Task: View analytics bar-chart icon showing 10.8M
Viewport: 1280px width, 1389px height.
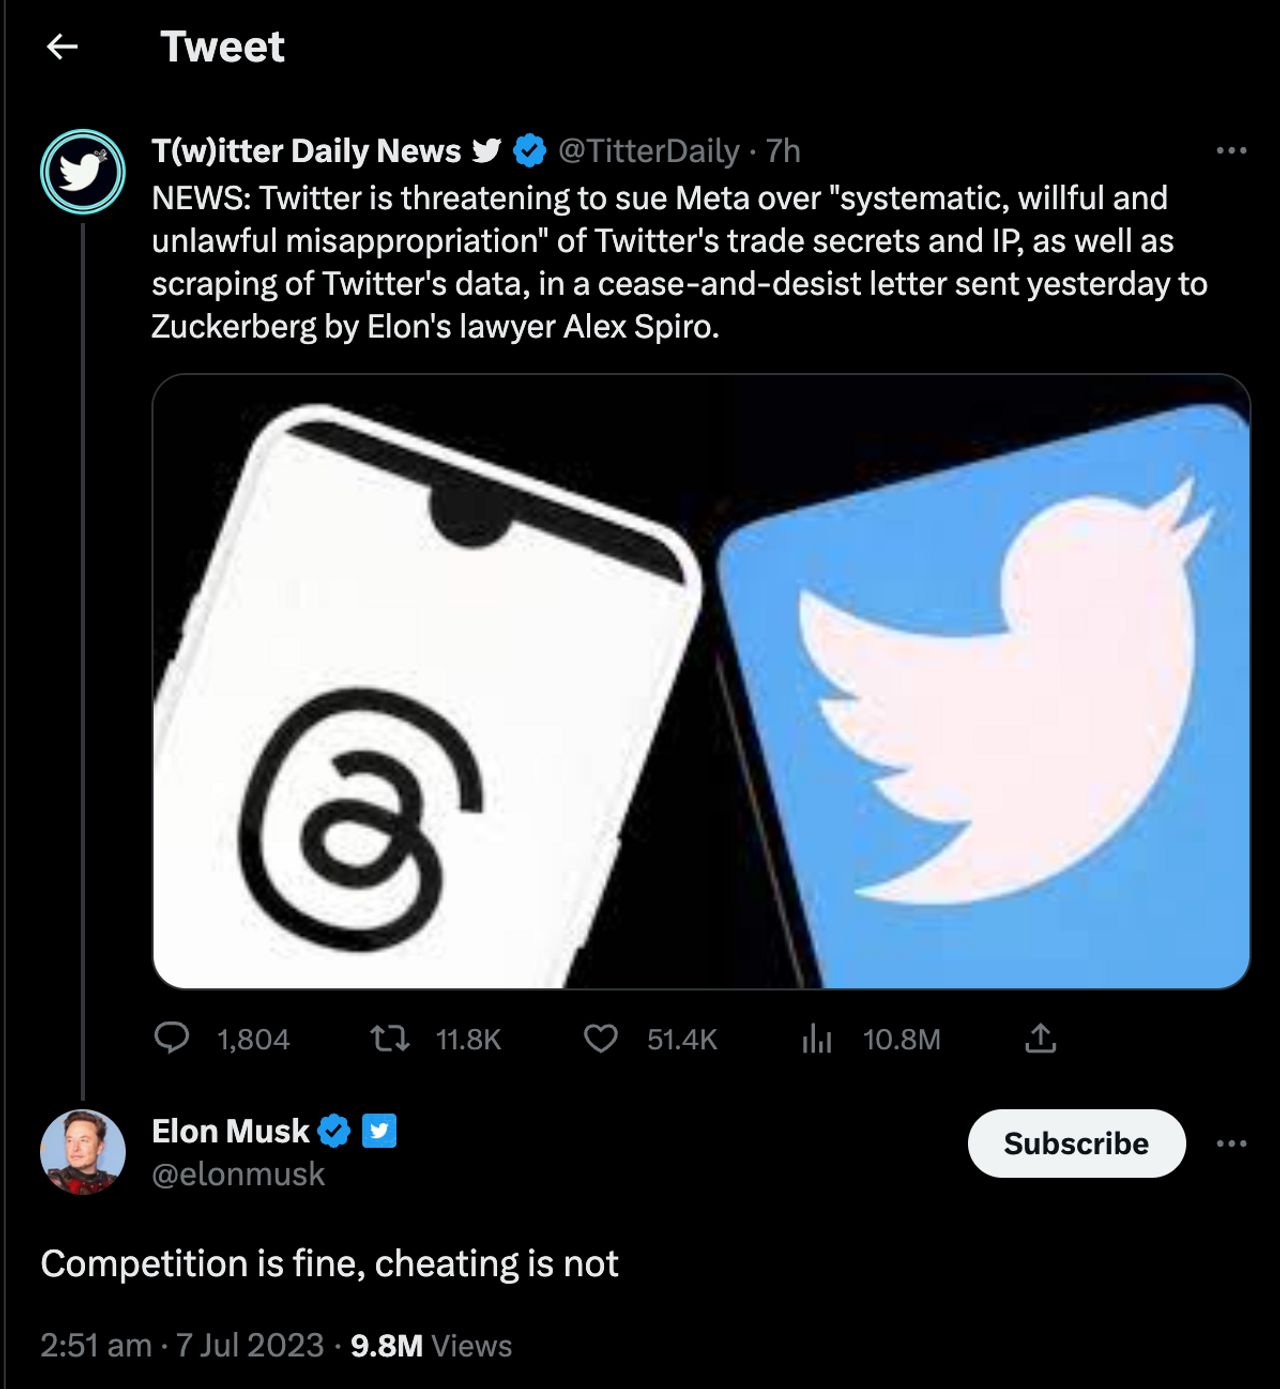Action: [817, 1039]
